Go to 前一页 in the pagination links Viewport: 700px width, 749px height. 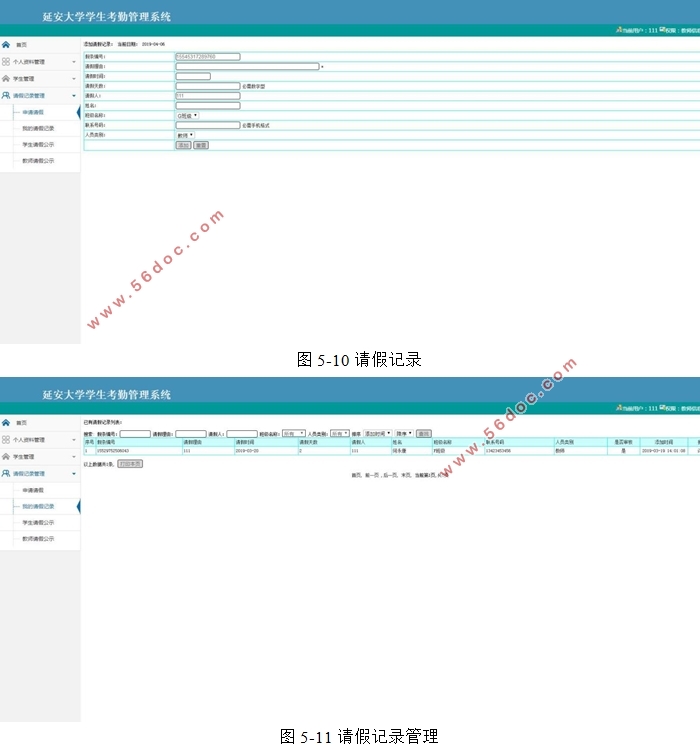tap(372, 475)
